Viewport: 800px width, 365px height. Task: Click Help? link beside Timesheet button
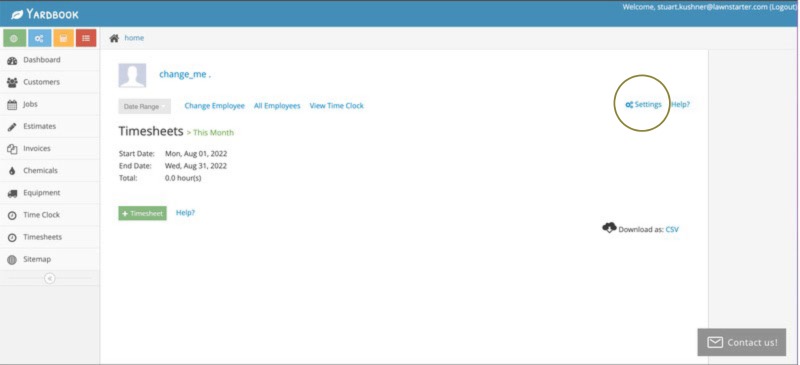coord(185,212)
